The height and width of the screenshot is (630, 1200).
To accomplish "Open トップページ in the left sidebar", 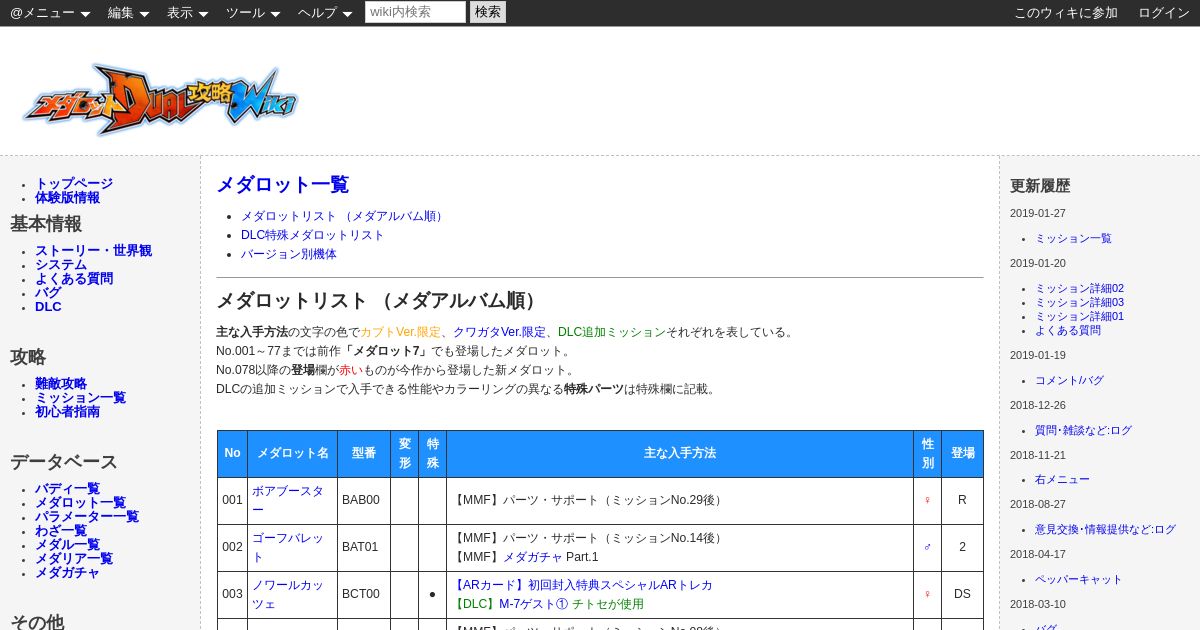I will 74,184.
